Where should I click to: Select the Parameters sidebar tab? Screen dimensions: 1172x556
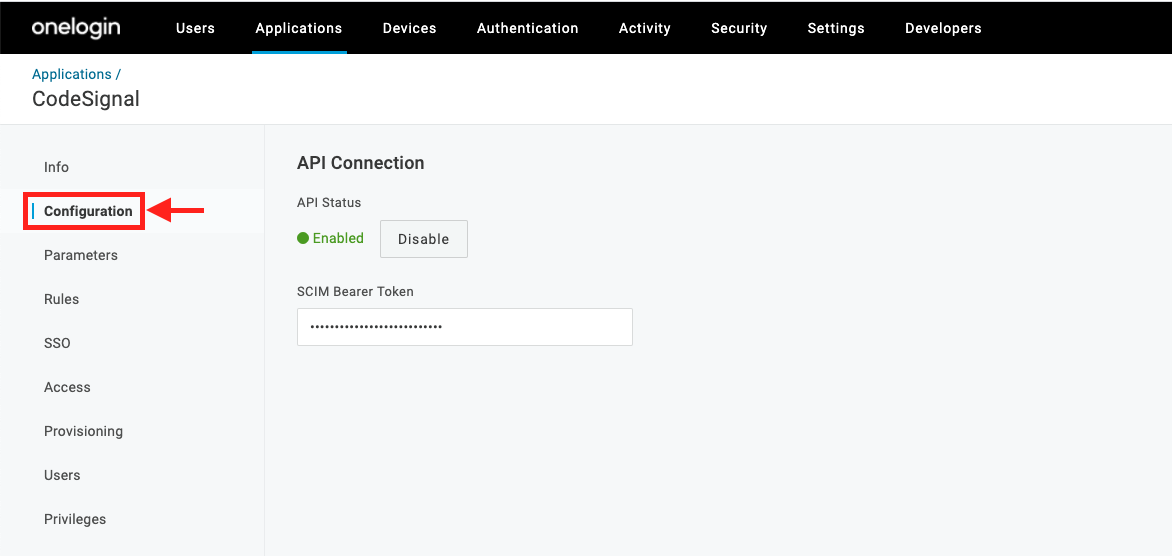pyautogui.click(x=81, y=256)
